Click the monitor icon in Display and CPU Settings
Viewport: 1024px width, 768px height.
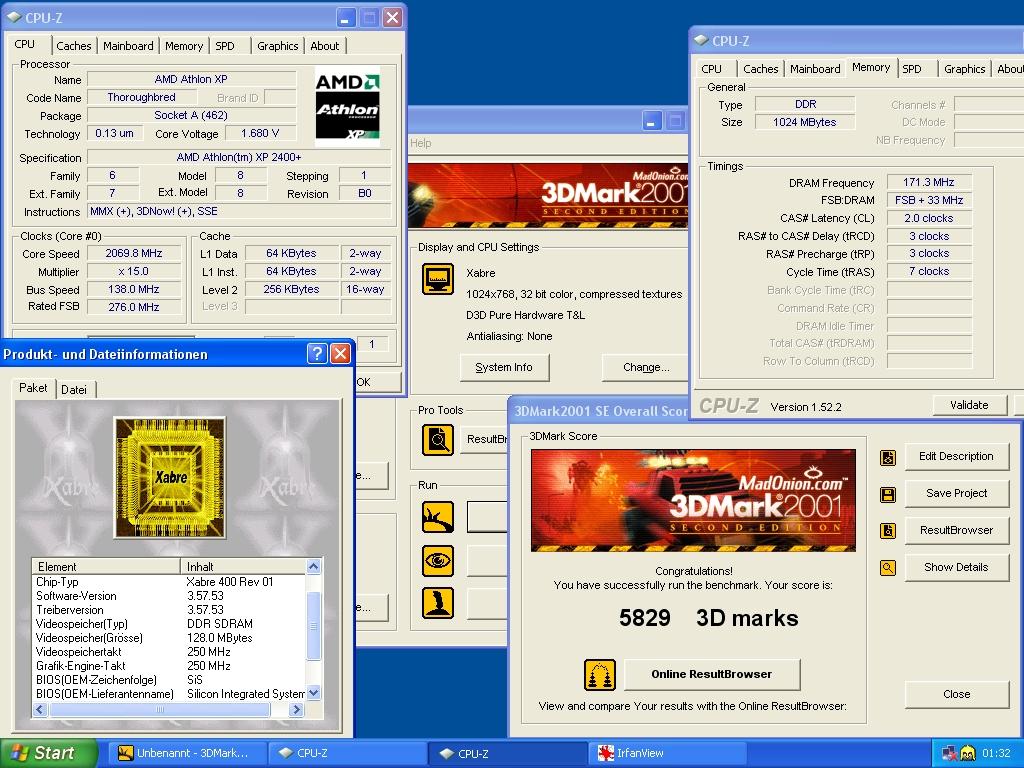point(438,279)
